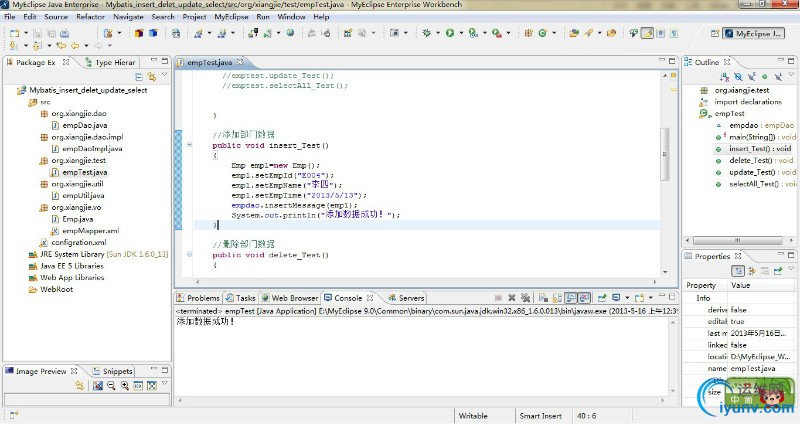Image resolution: width=800 pixels, height=424 pixels.
Task: Click the Remove Launch X icon in Console
Action: coord(512,297)
